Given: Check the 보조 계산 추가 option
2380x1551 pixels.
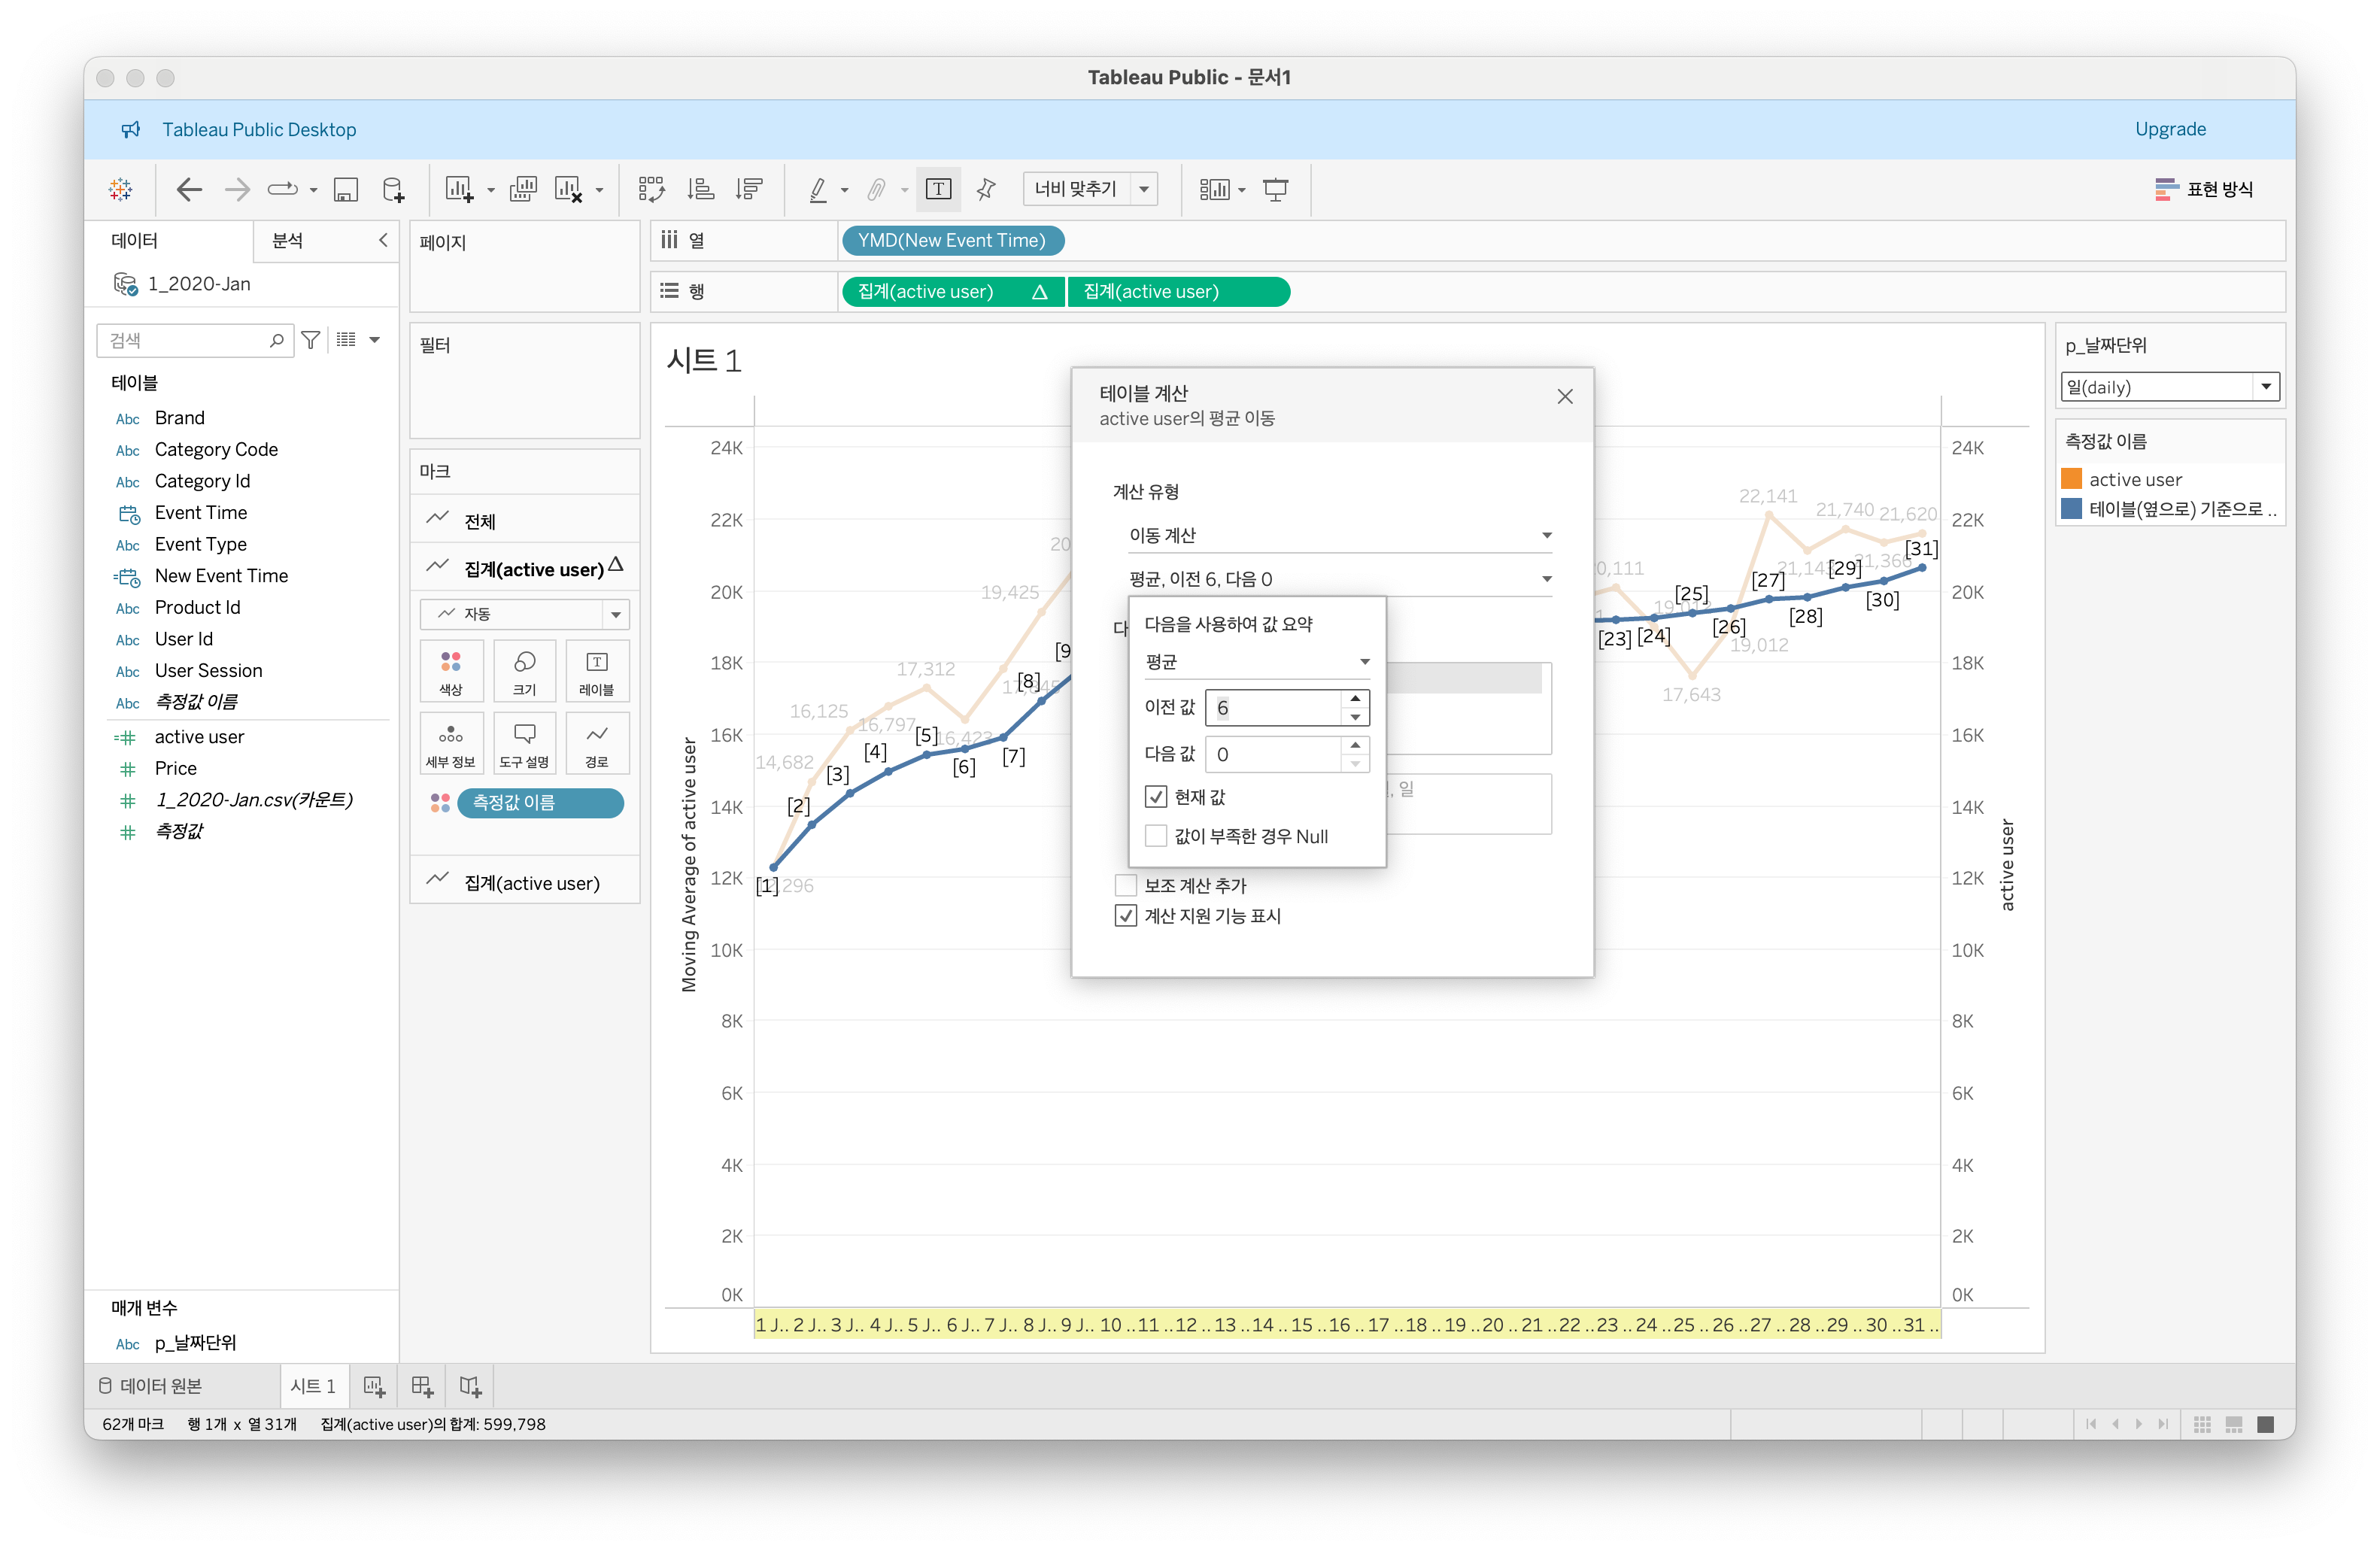Looking at the screenshot, I should (x=1126, y=885).
